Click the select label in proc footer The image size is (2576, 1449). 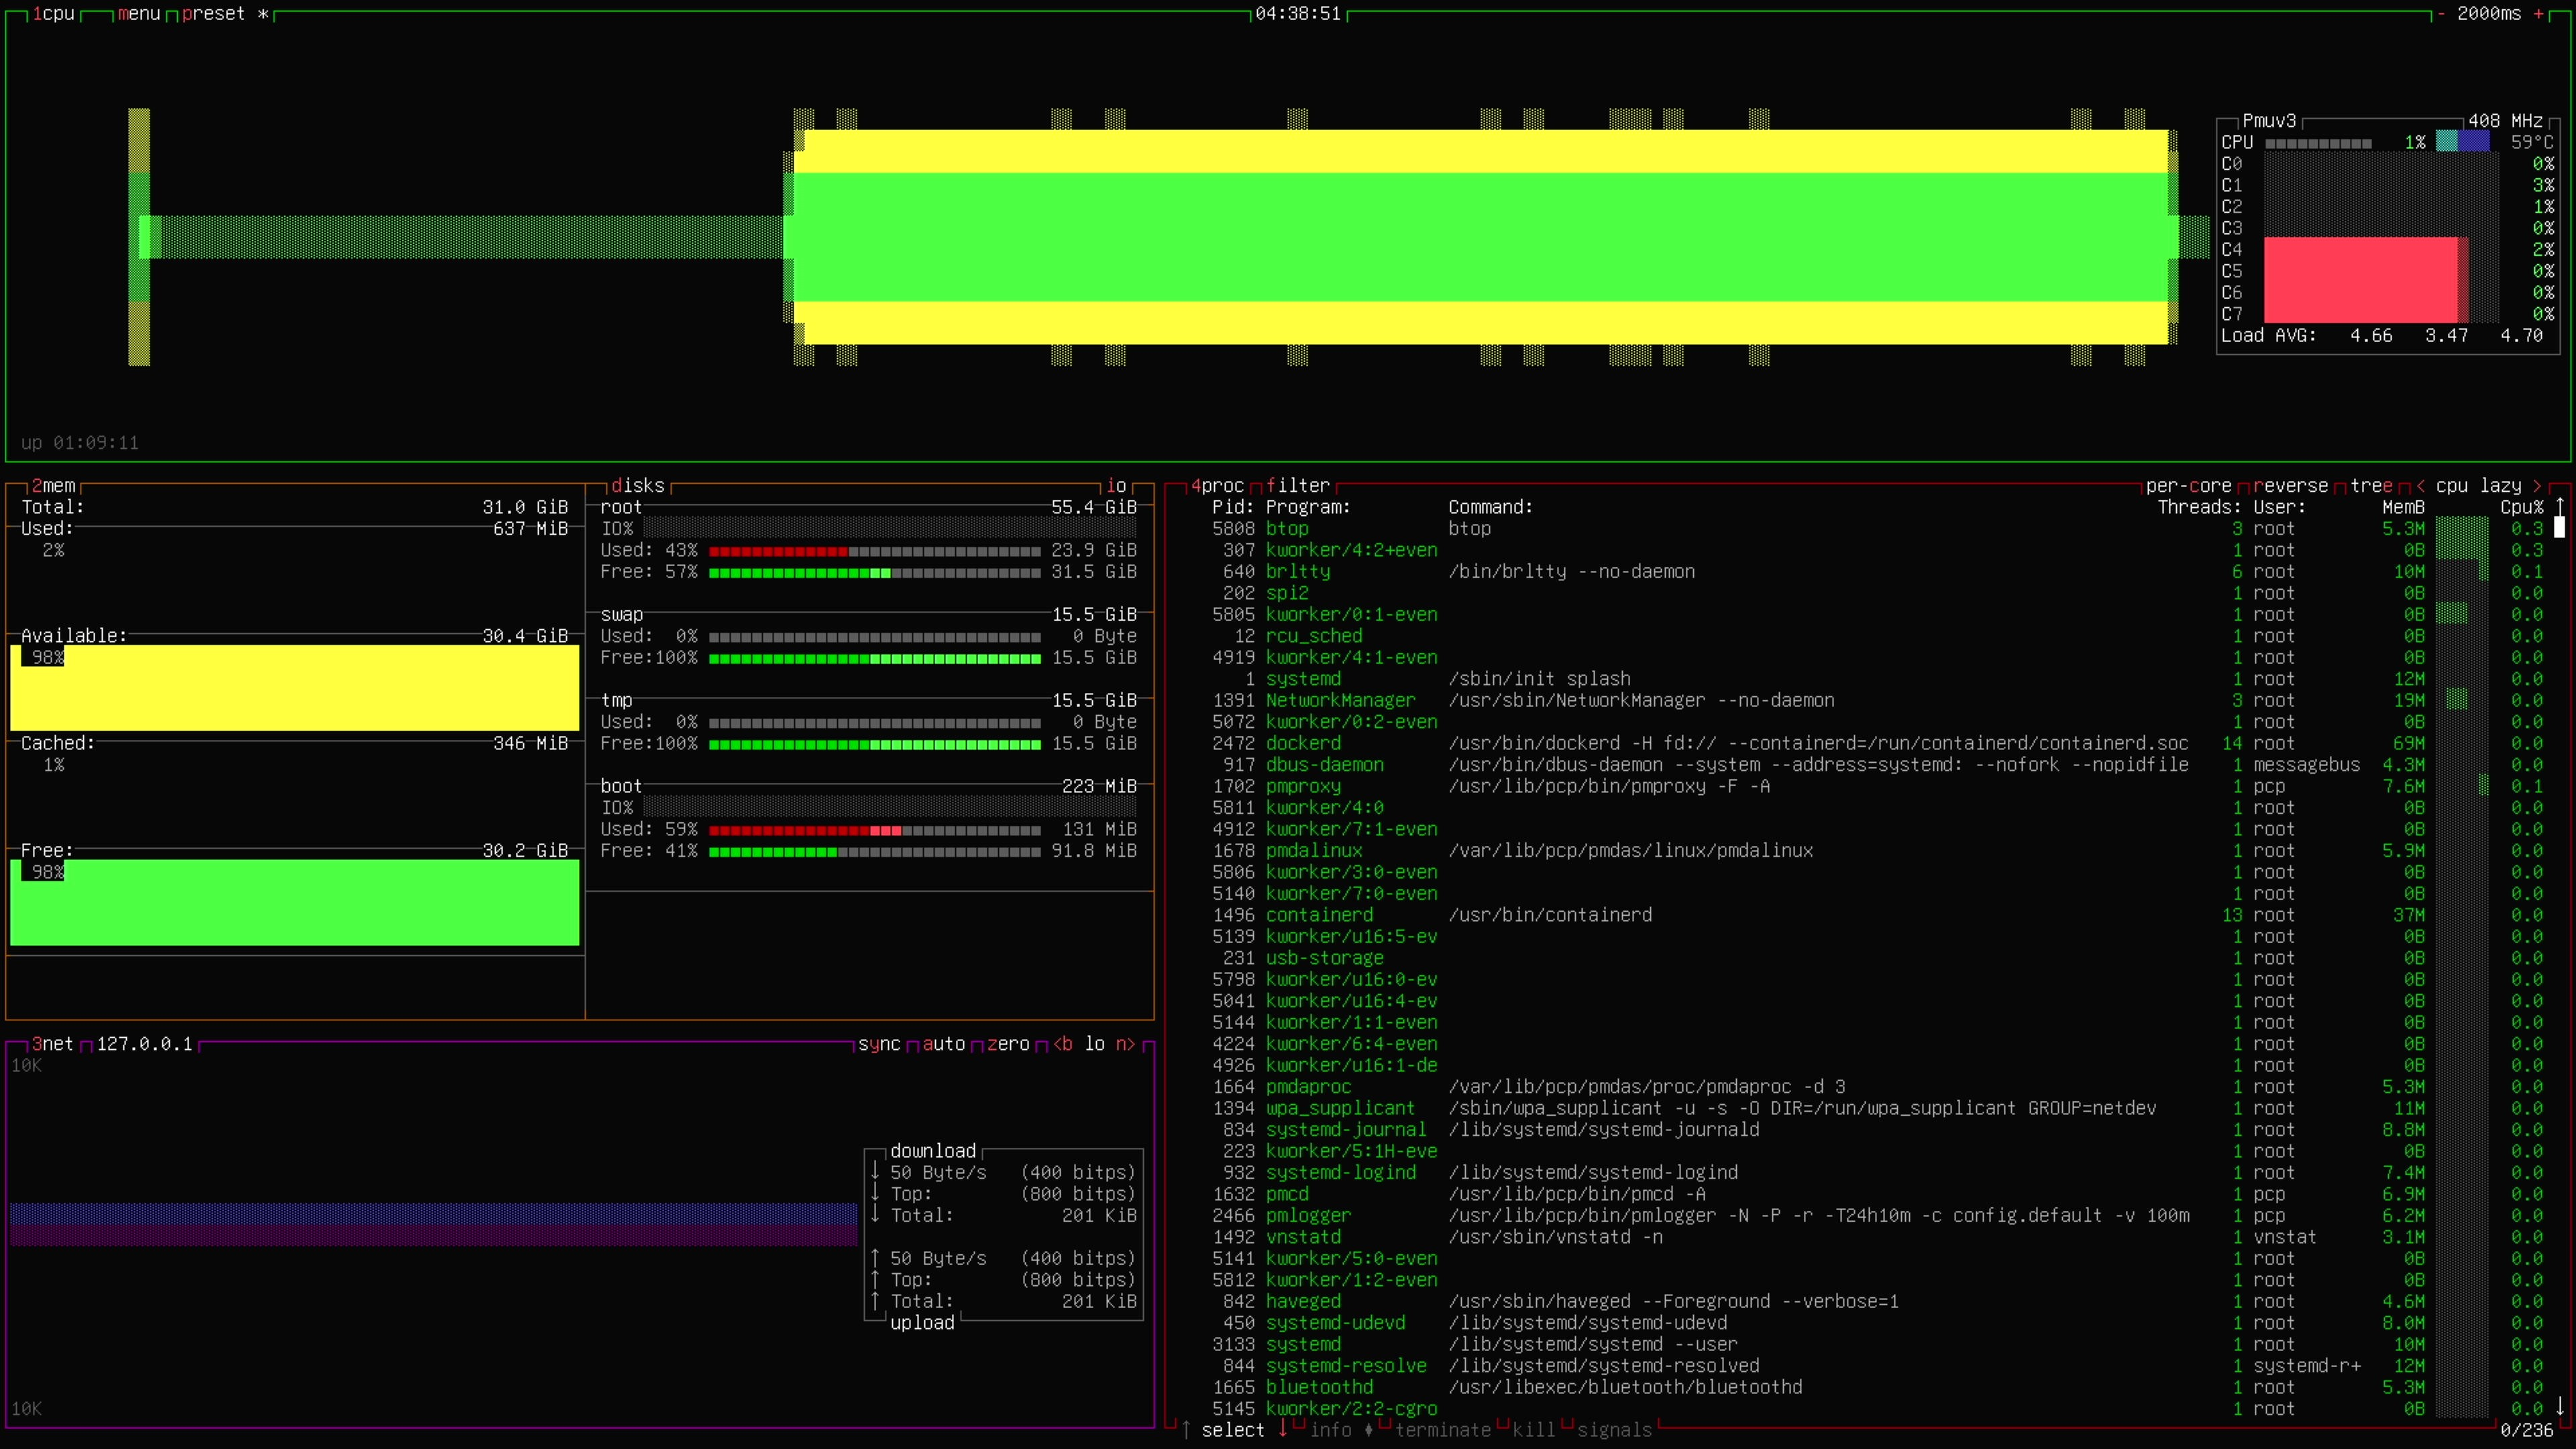(1233, 1430)
